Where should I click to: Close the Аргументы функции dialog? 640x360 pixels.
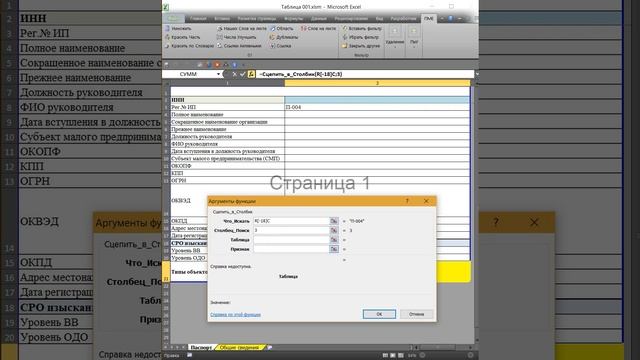click(426, 201)
